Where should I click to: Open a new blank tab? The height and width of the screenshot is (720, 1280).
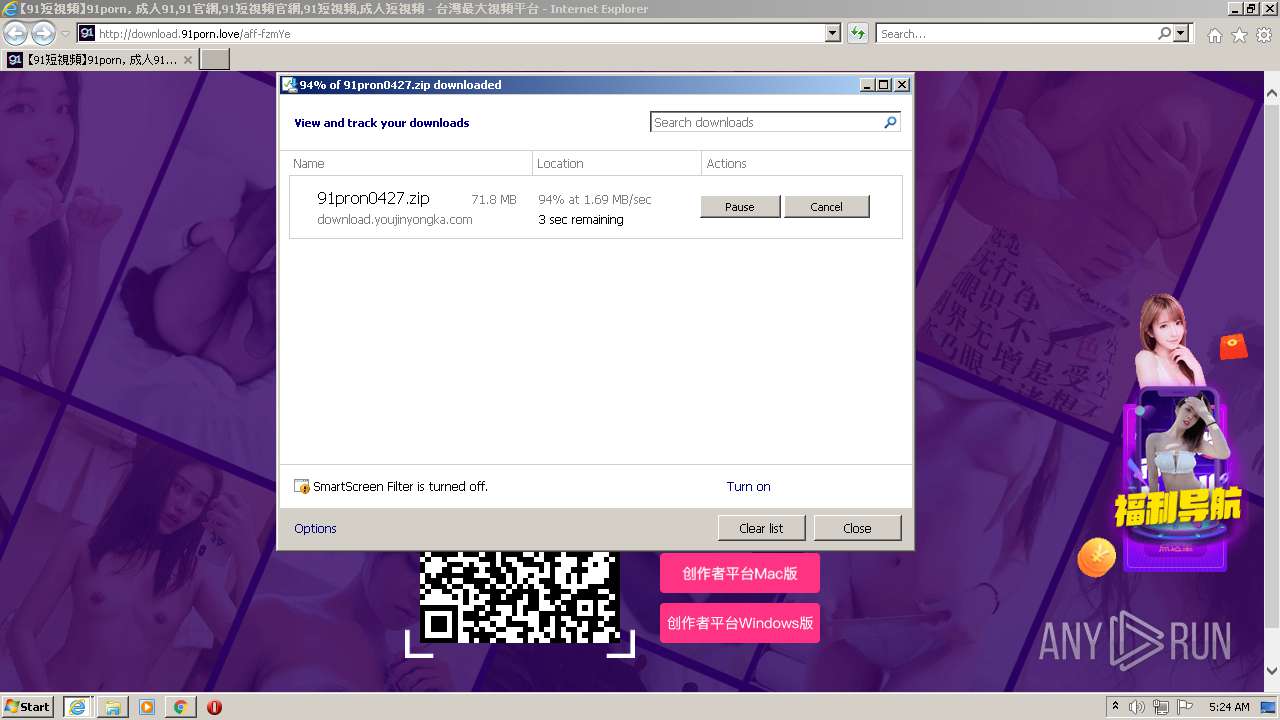215,59
